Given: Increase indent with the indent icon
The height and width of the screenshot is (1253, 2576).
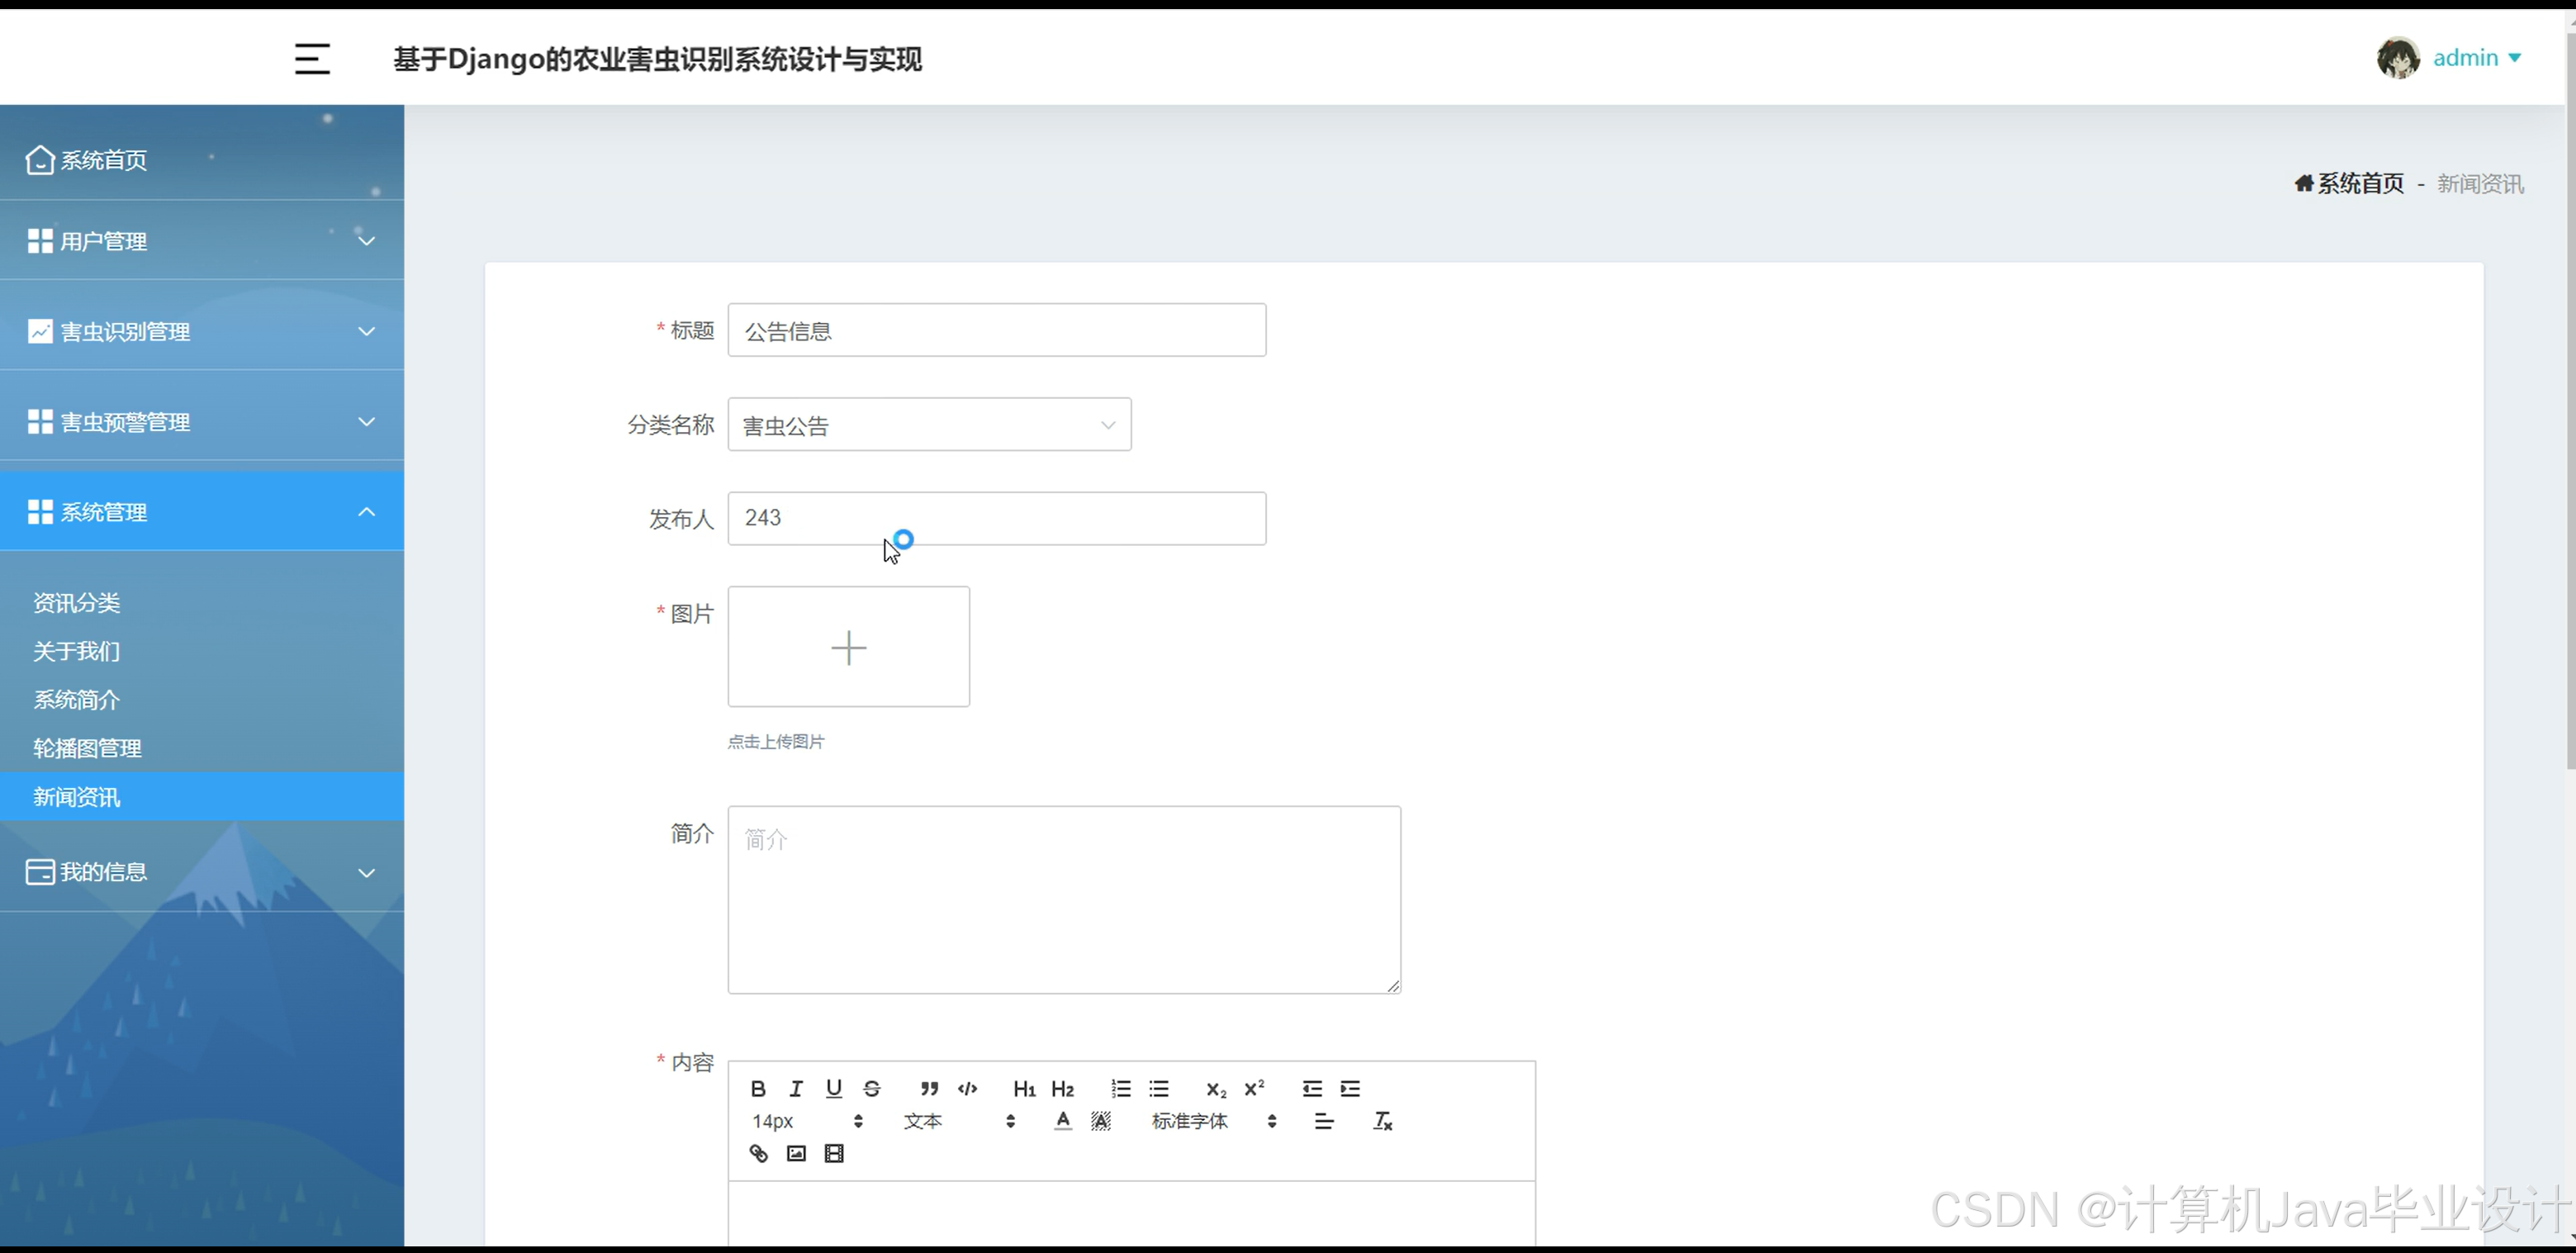Looking at the screenshot, I should (x=1350, y=1088).
